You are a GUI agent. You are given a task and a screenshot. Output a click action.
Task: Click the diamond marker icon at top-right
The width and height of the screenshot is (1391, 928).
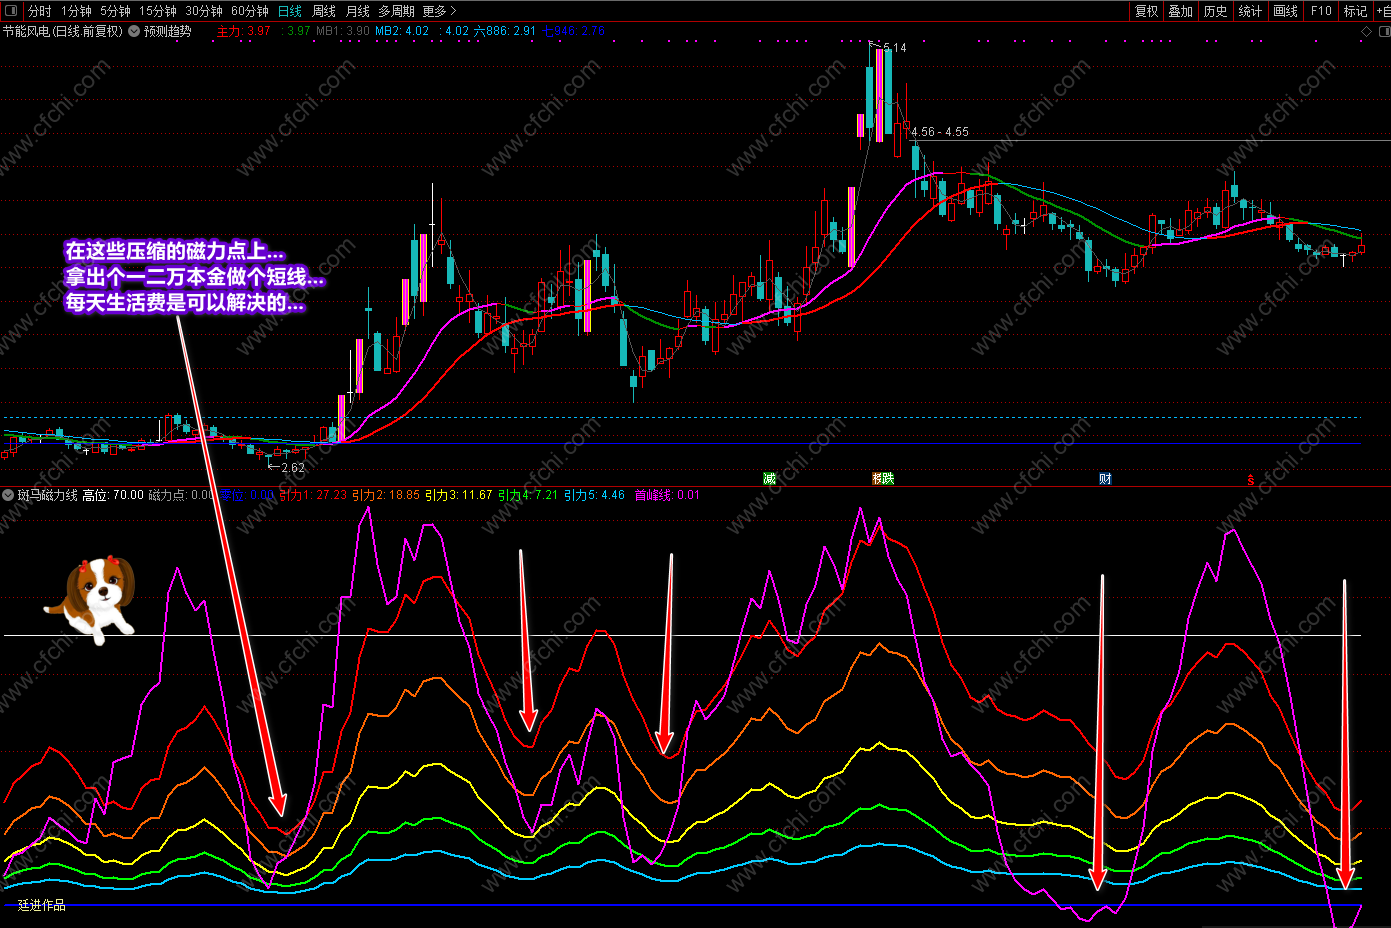1367,31
